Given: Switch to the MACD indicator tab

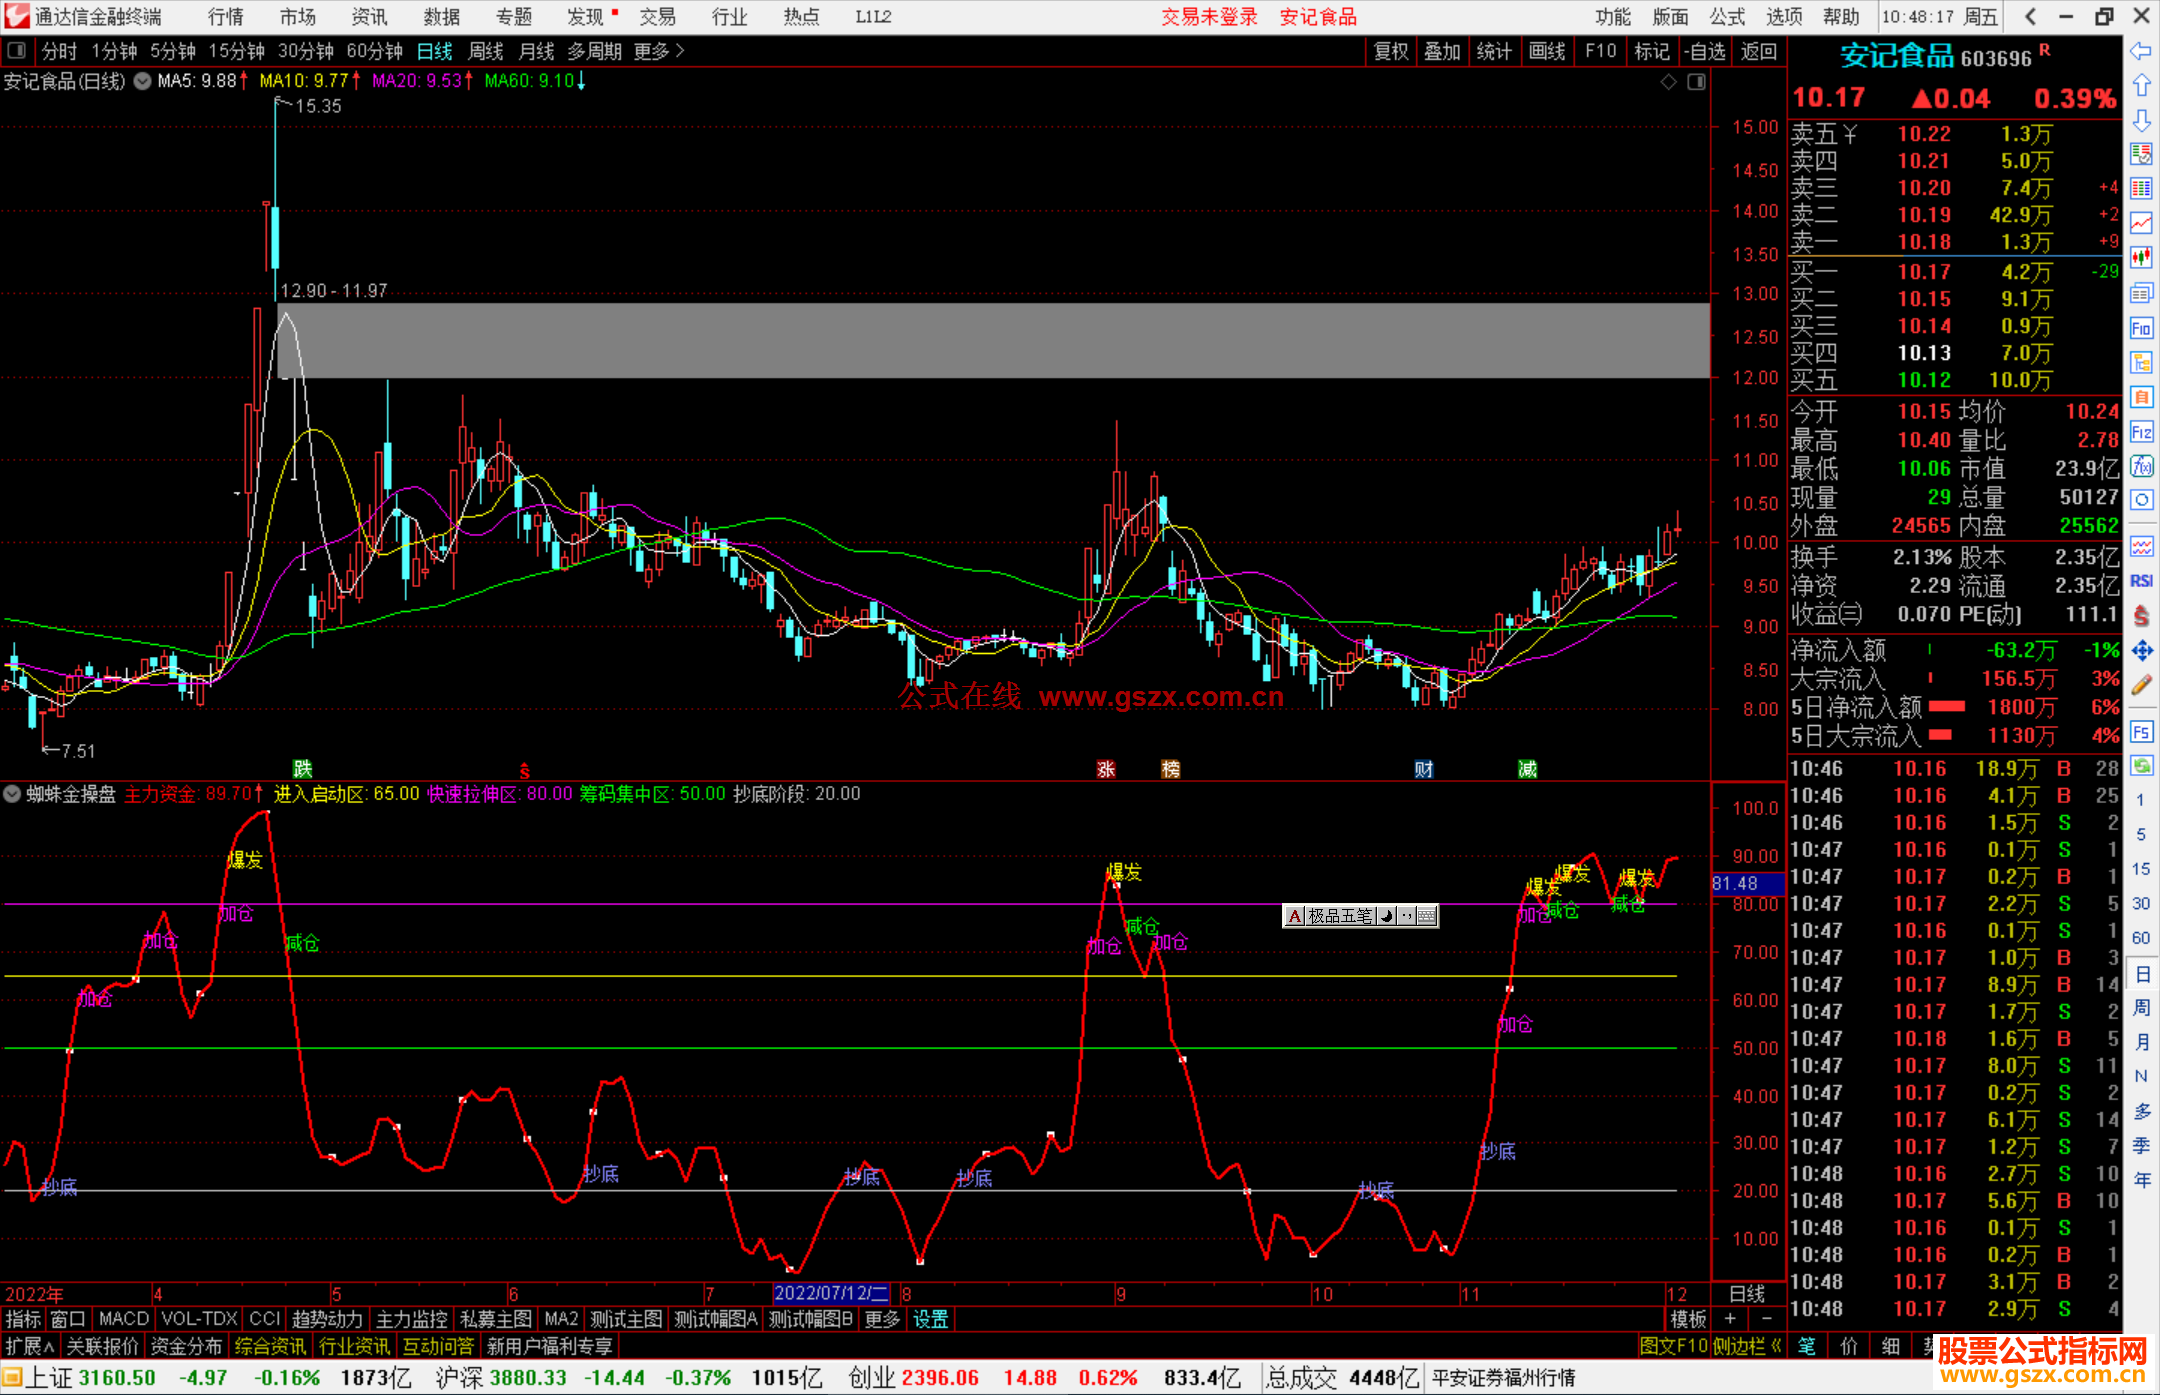Looking at the screenshot, I should tap(123, 1319).
